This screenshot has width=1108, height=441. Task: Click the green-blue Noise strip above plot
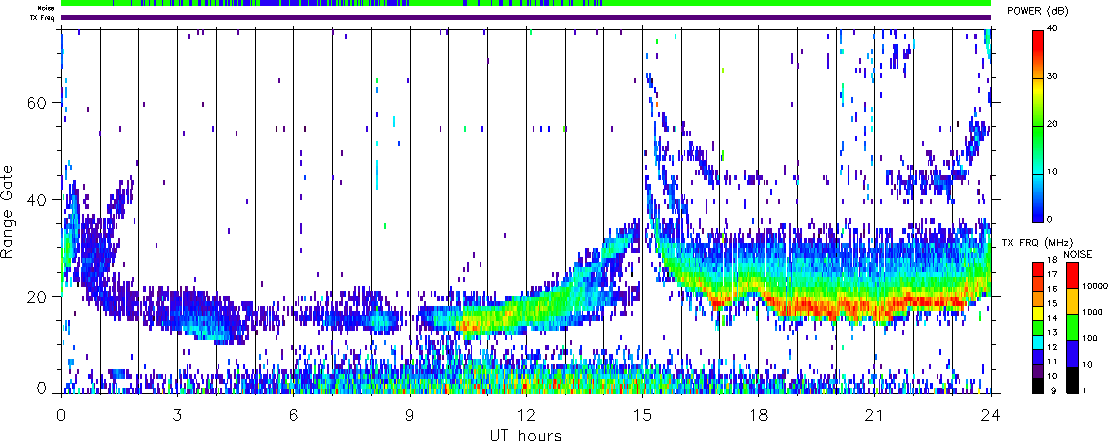pos(526,4)
